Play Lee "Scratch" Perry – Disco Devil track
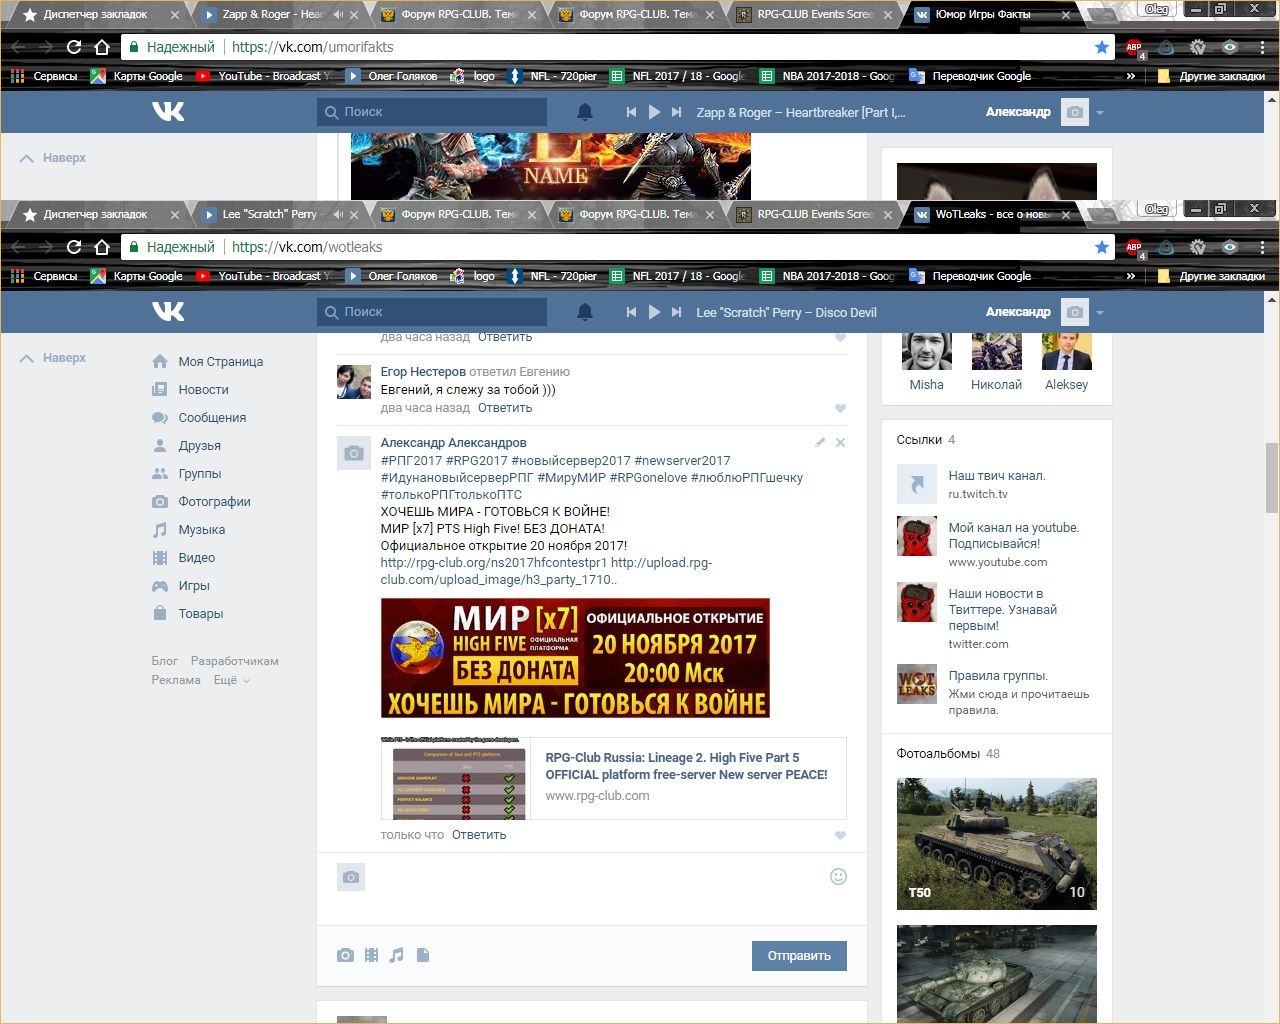The height and width of the screenshot is (1024, 1280). coord(654,312)
